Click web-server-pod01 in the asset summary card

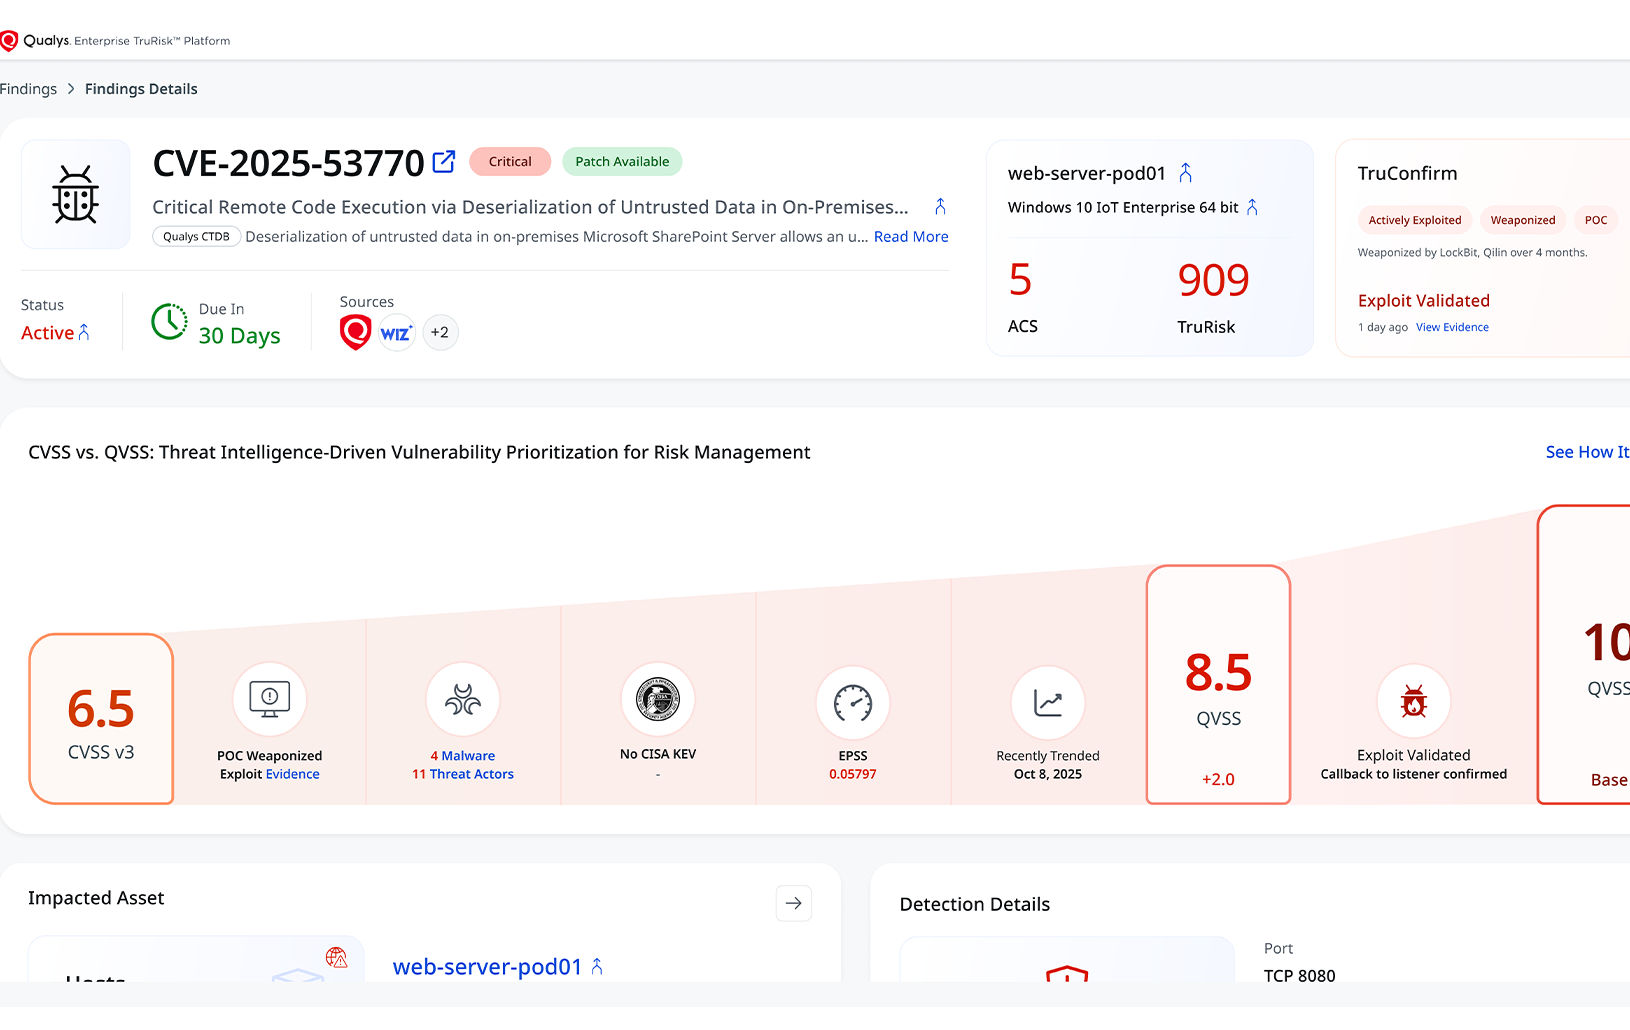(x=1087, y=173)
